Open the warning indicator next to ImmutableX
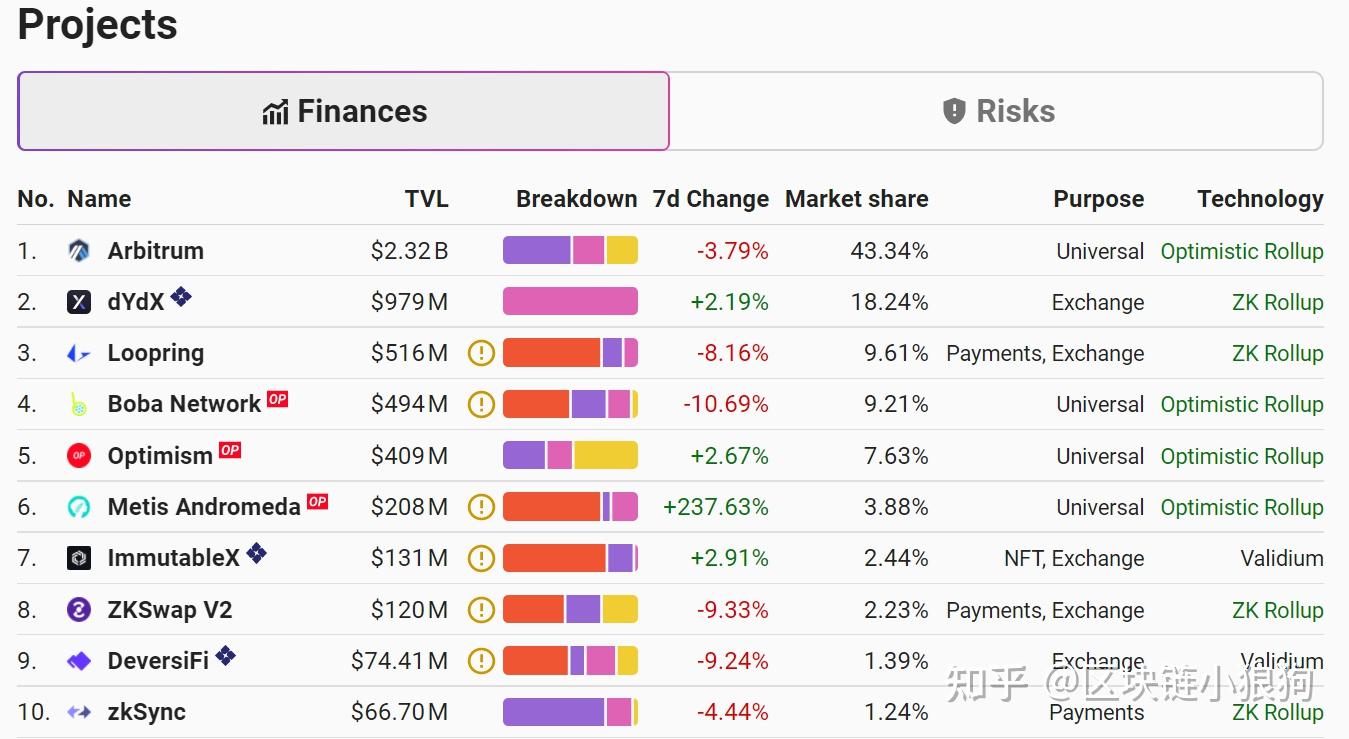This screenshot has width=1349, height=739. click(481, 558)
